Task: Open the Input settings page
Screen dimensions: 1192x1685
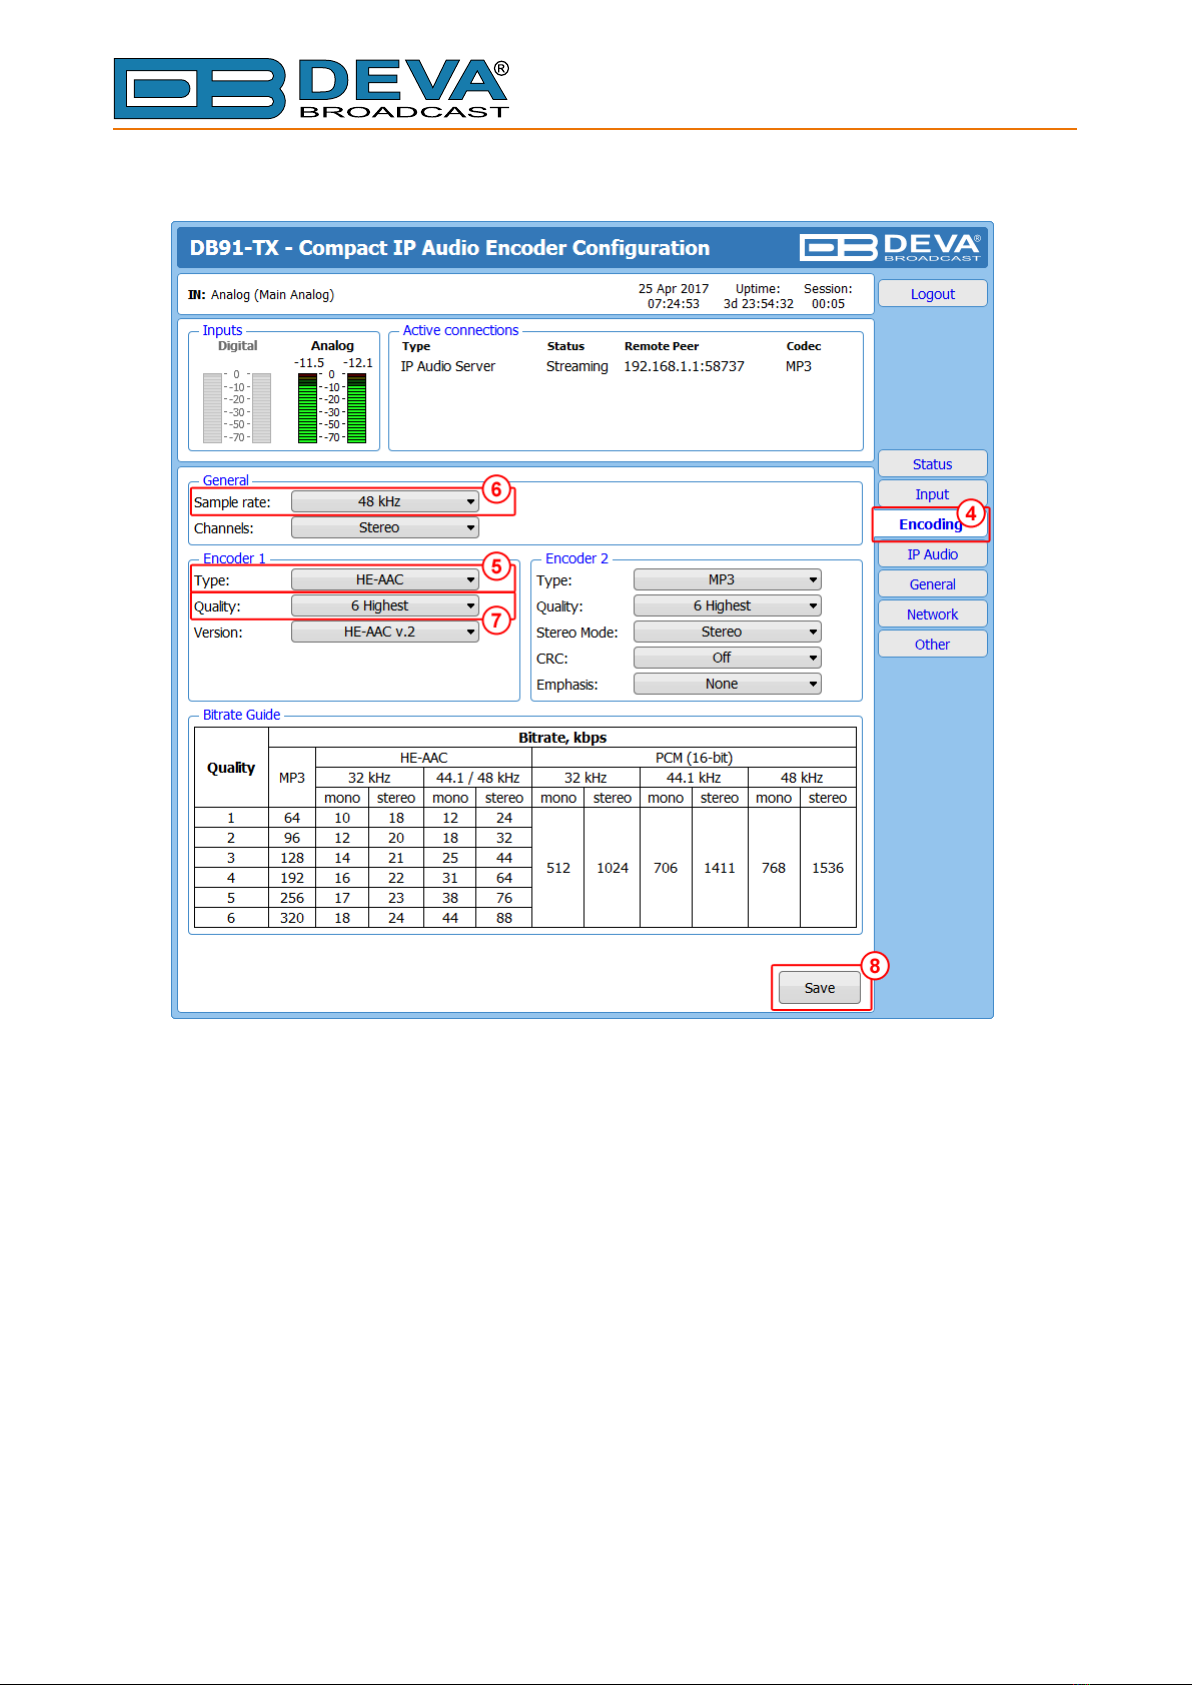Action: pyautogui.click(x=932, y=494)
